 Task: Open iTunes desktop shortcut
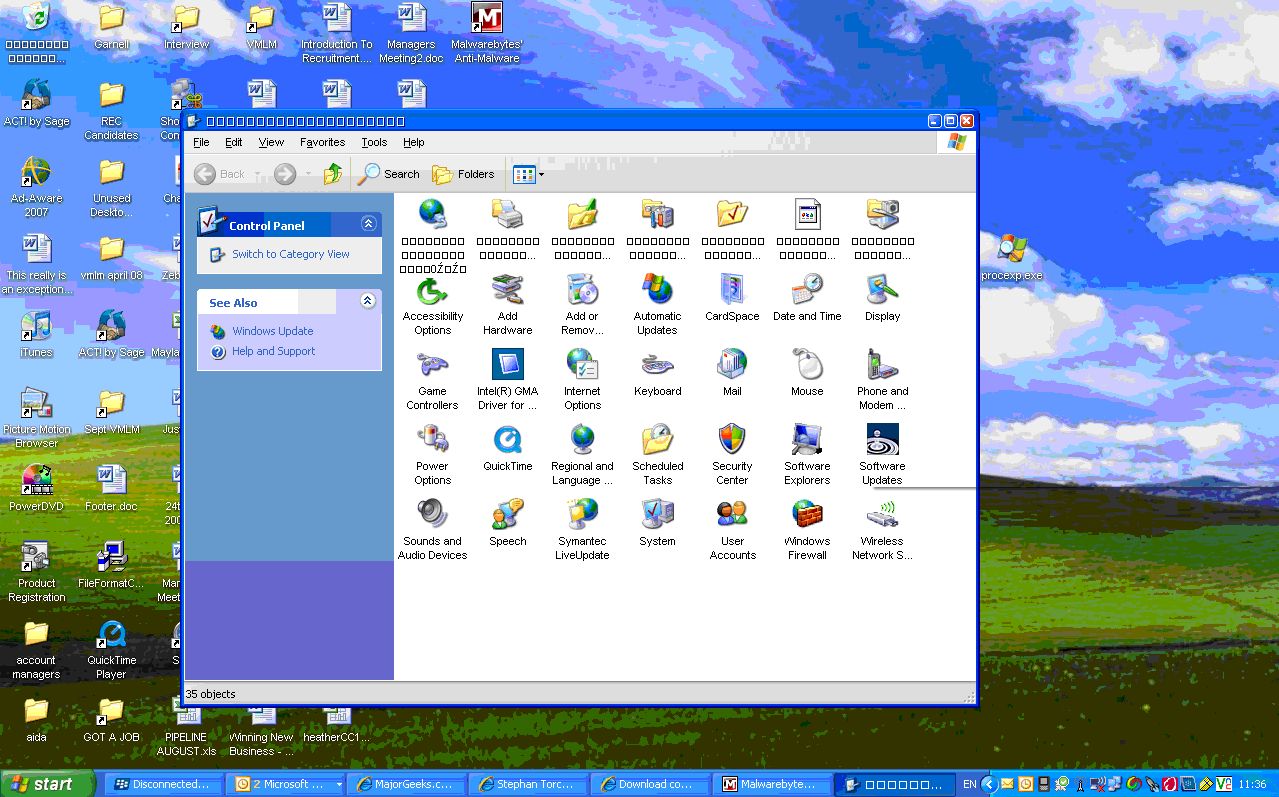(x=36, y=334)
